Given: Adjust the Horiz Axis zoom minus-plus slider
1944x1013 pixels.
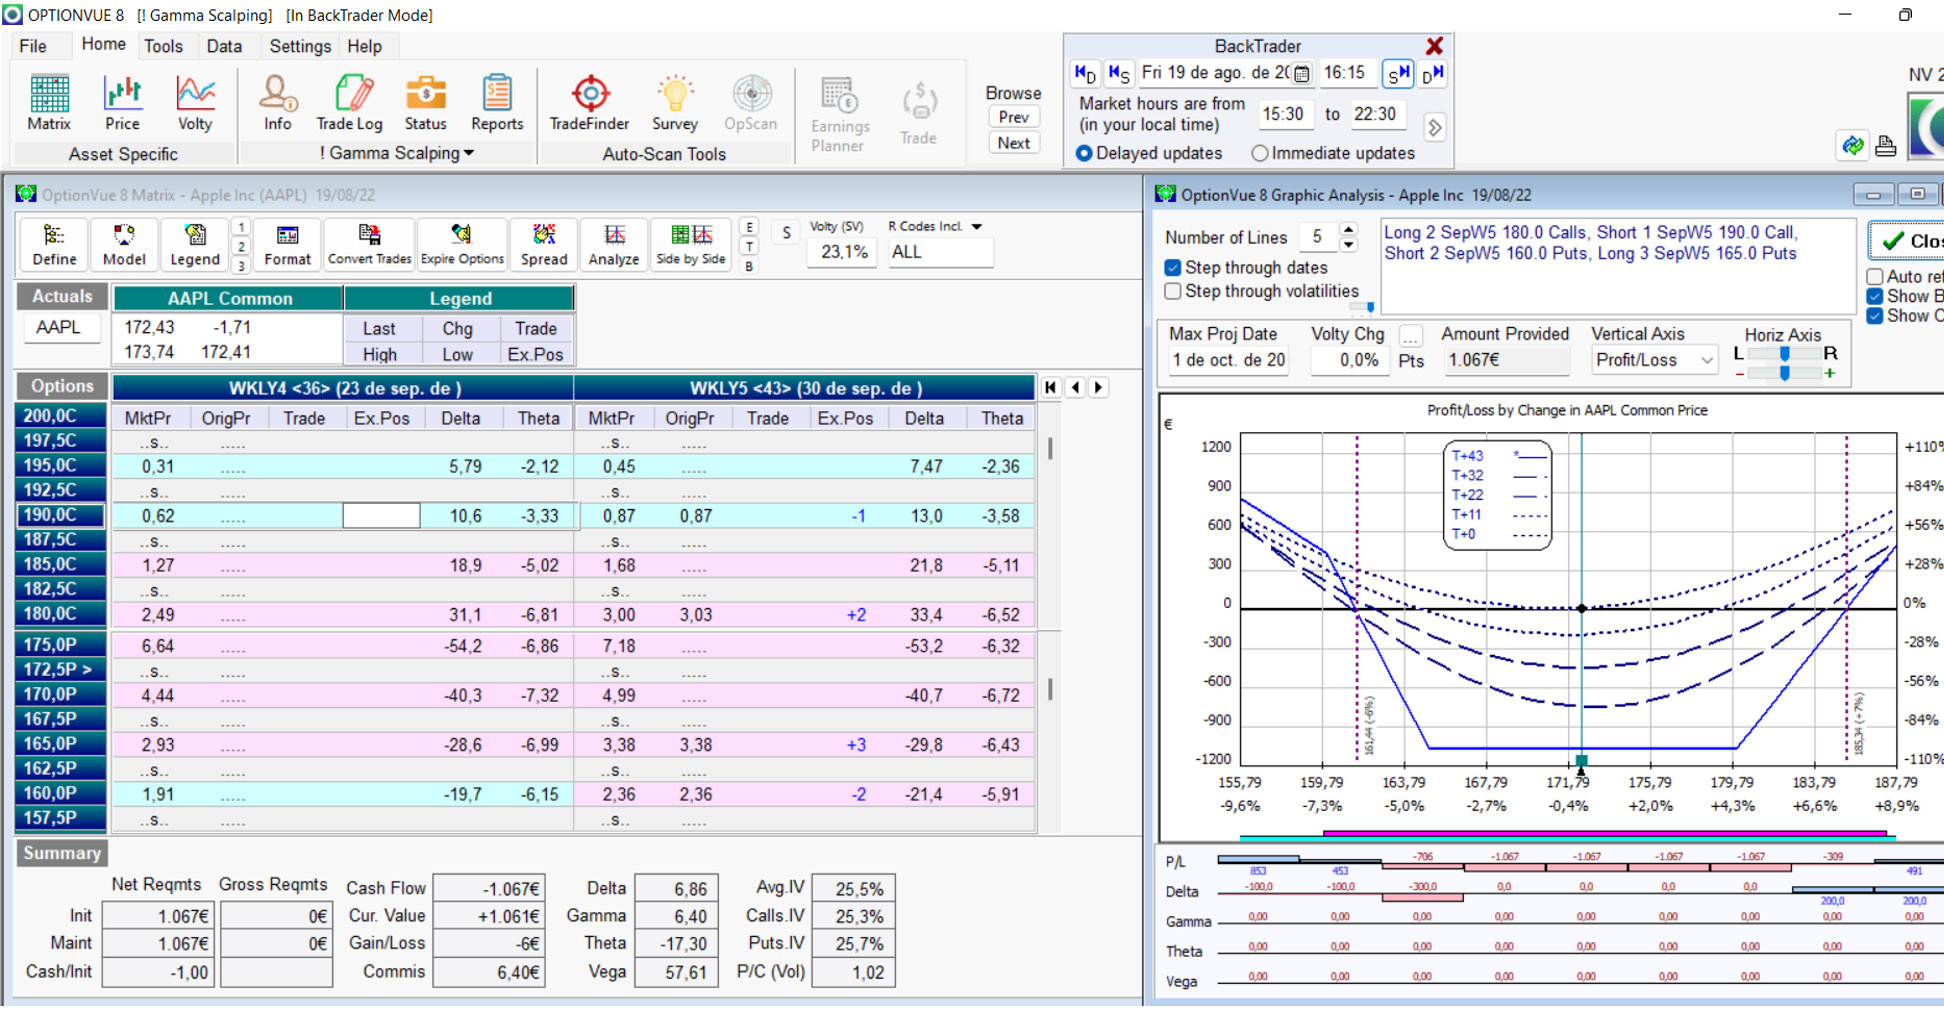Looking at the screenshot, I should point(1784,373).
